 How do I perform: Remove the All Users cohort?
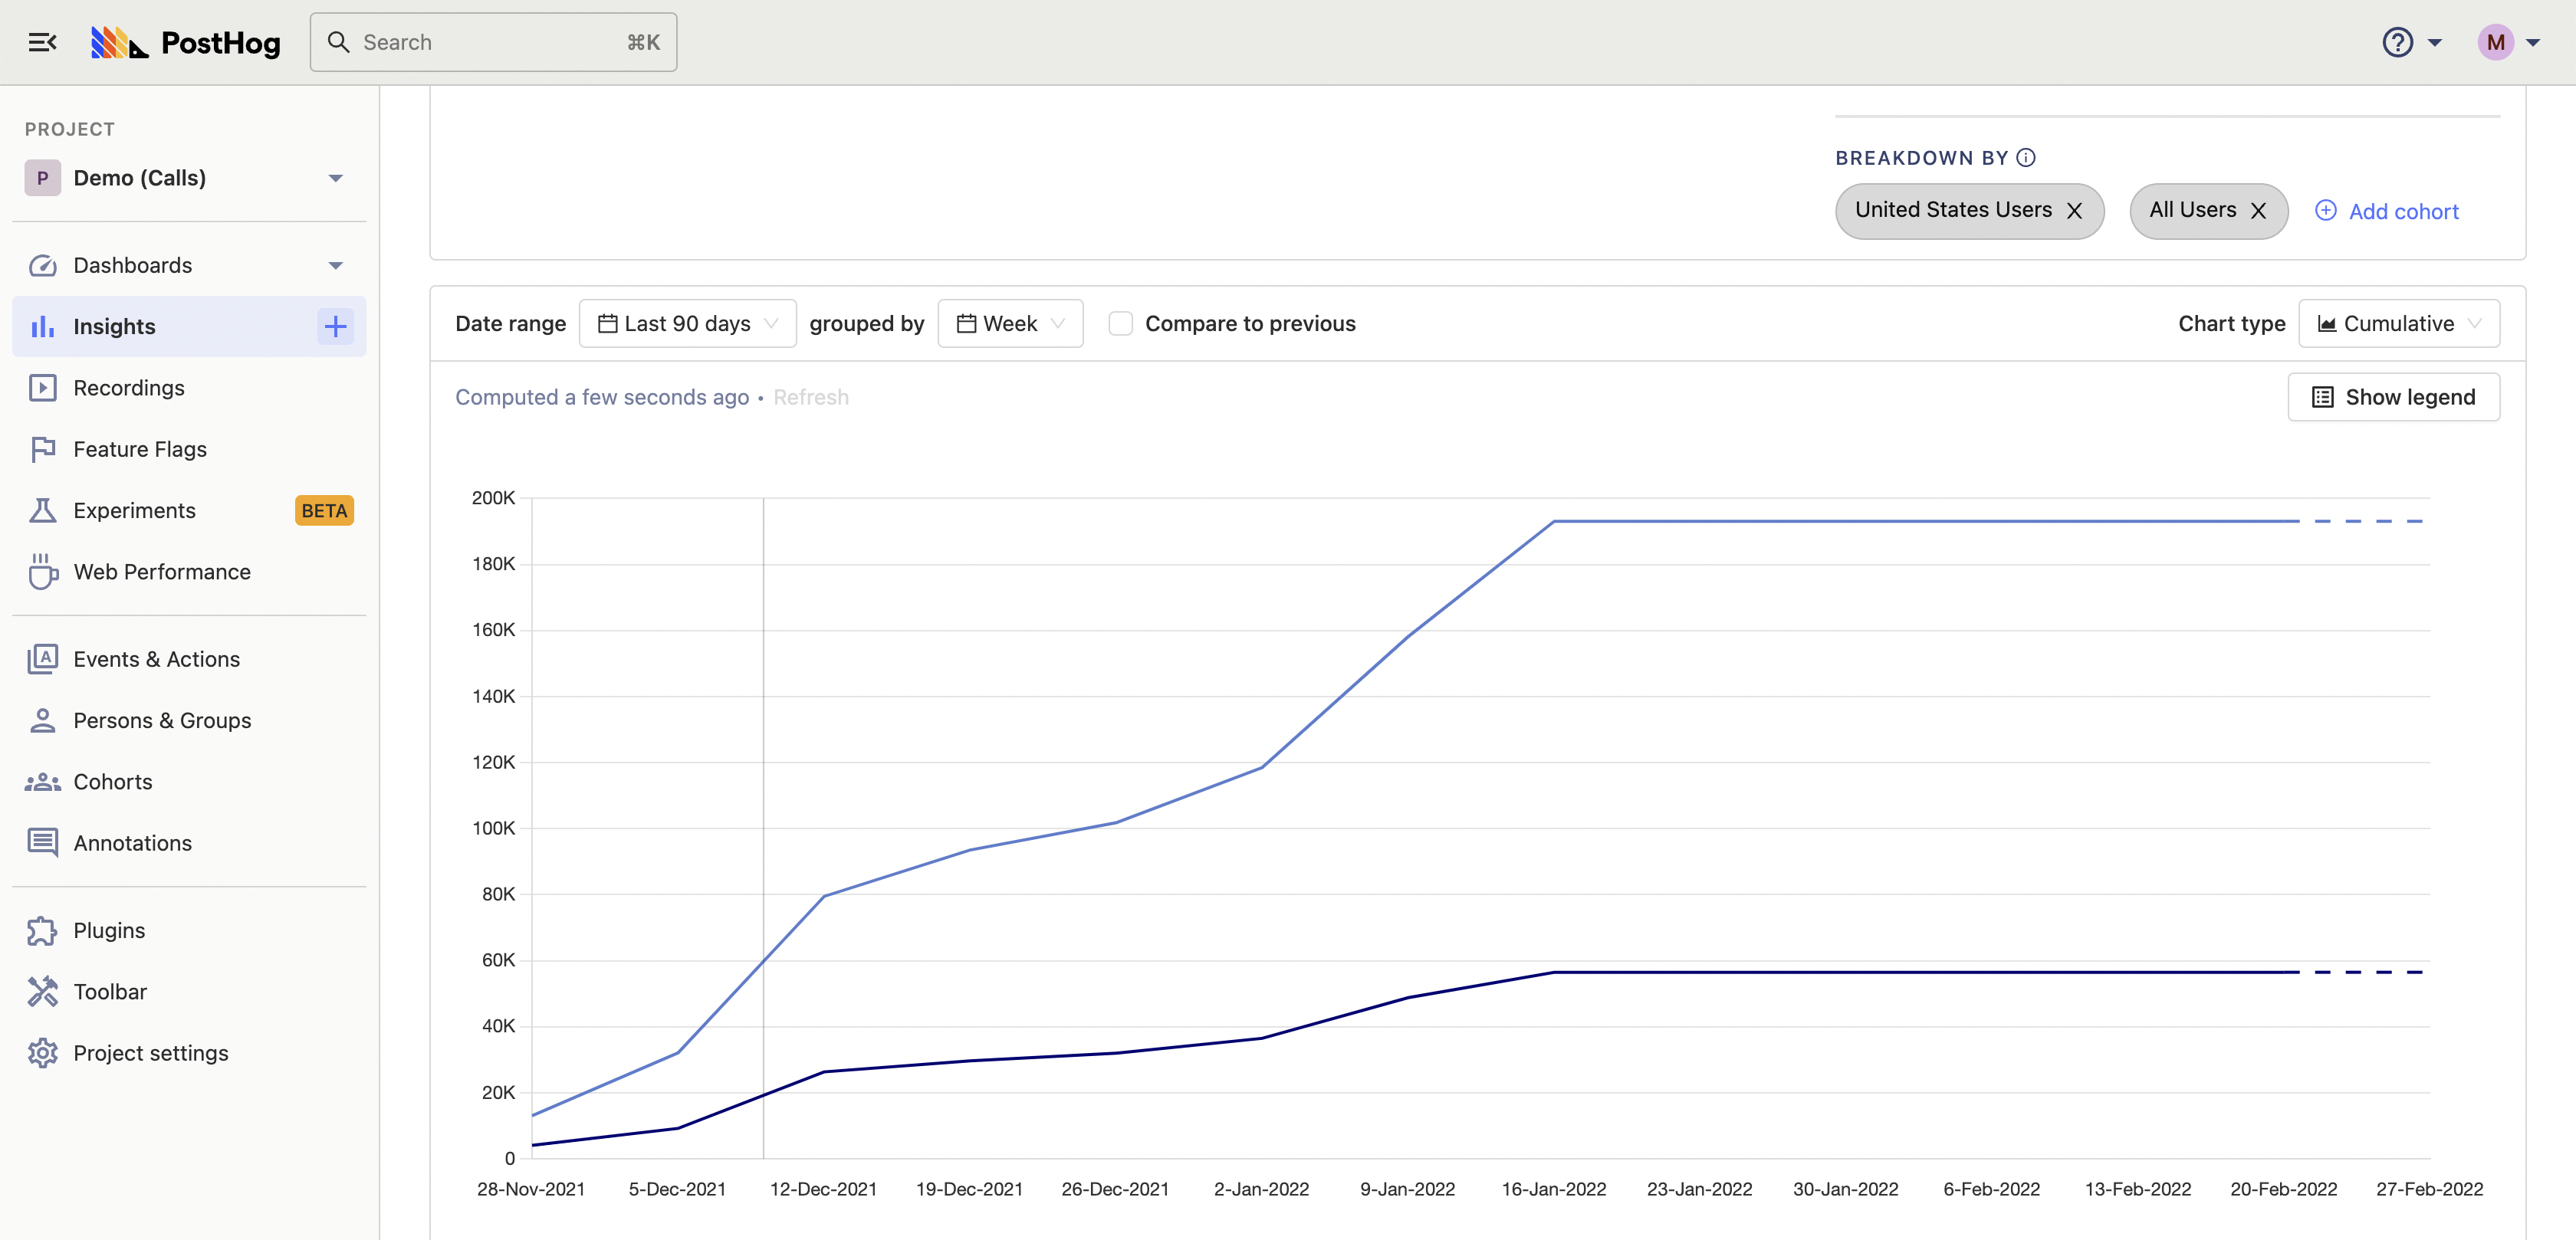(2259, 211)
